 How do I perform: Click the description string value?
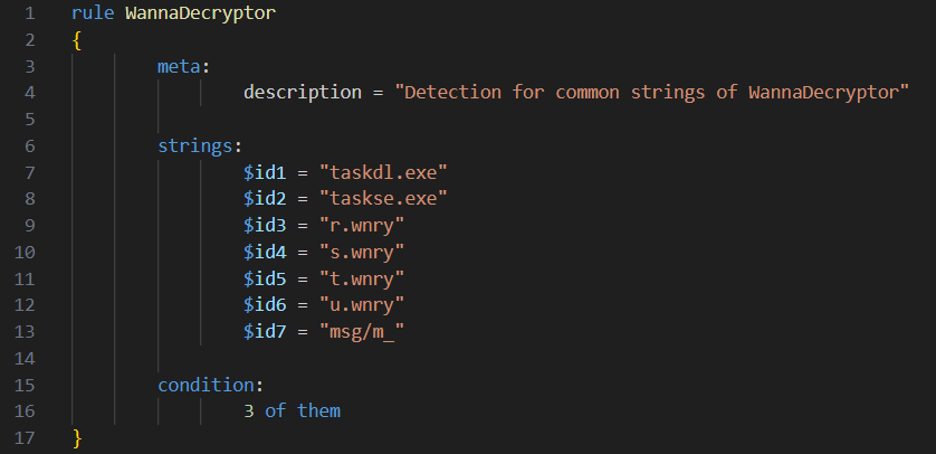coord(652,92)
